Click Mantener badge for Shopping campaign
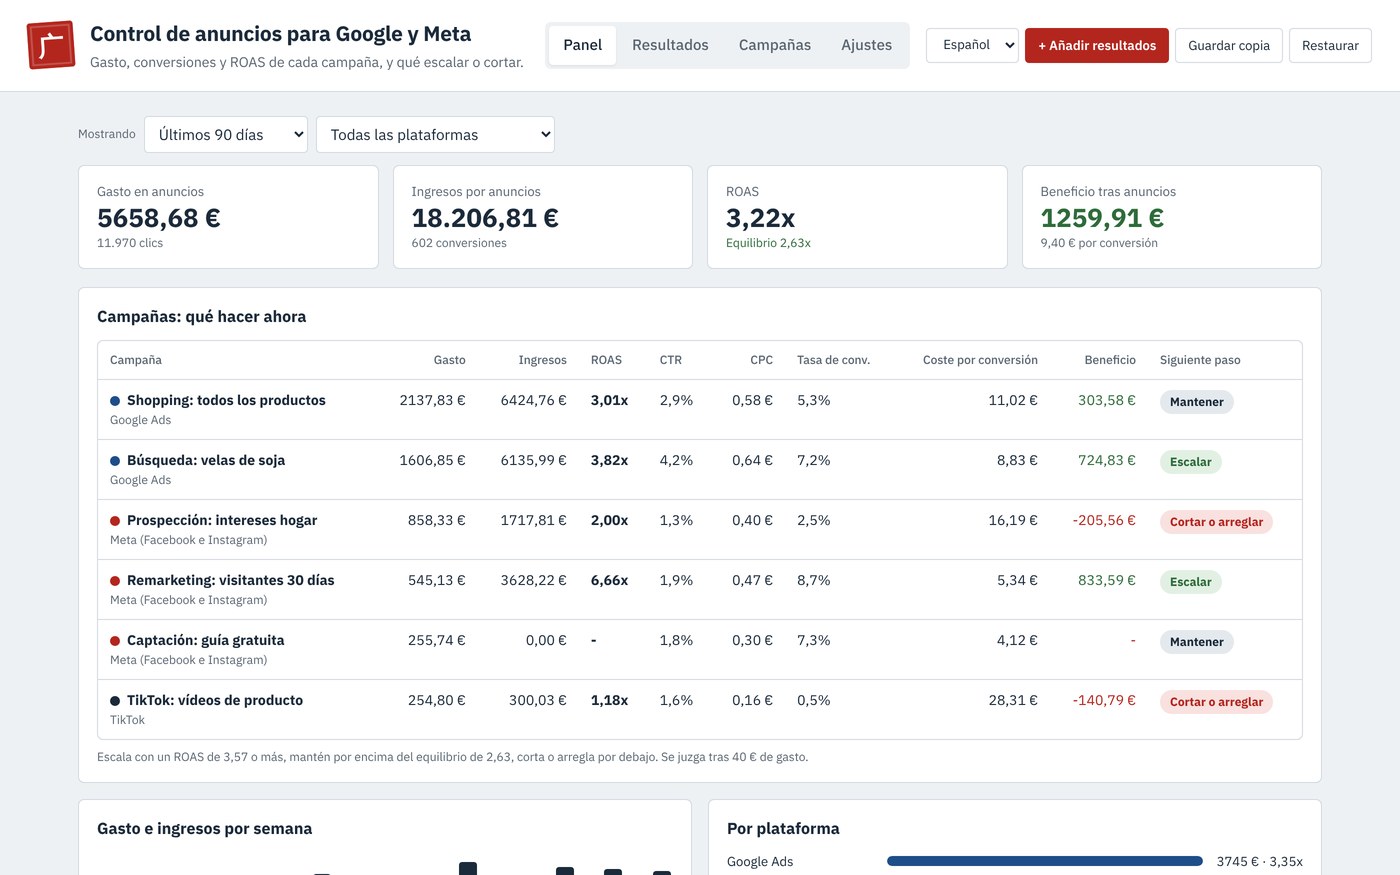This screenshot has height=875, width=1400. (1197, 402)
